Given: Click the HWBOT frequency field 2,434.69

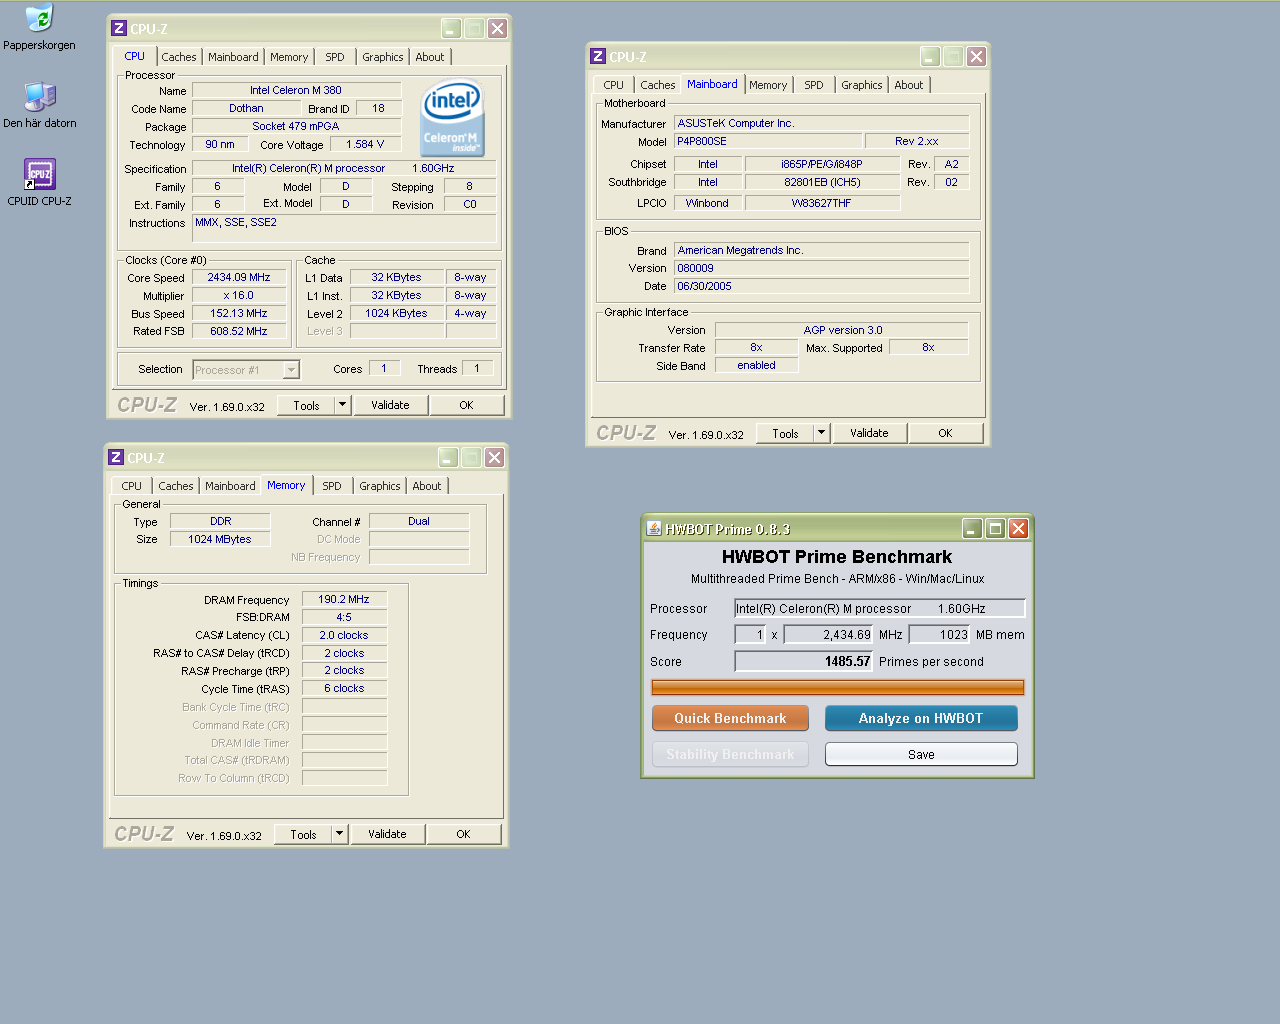Looking at the screenshot, I should point(828,634).
